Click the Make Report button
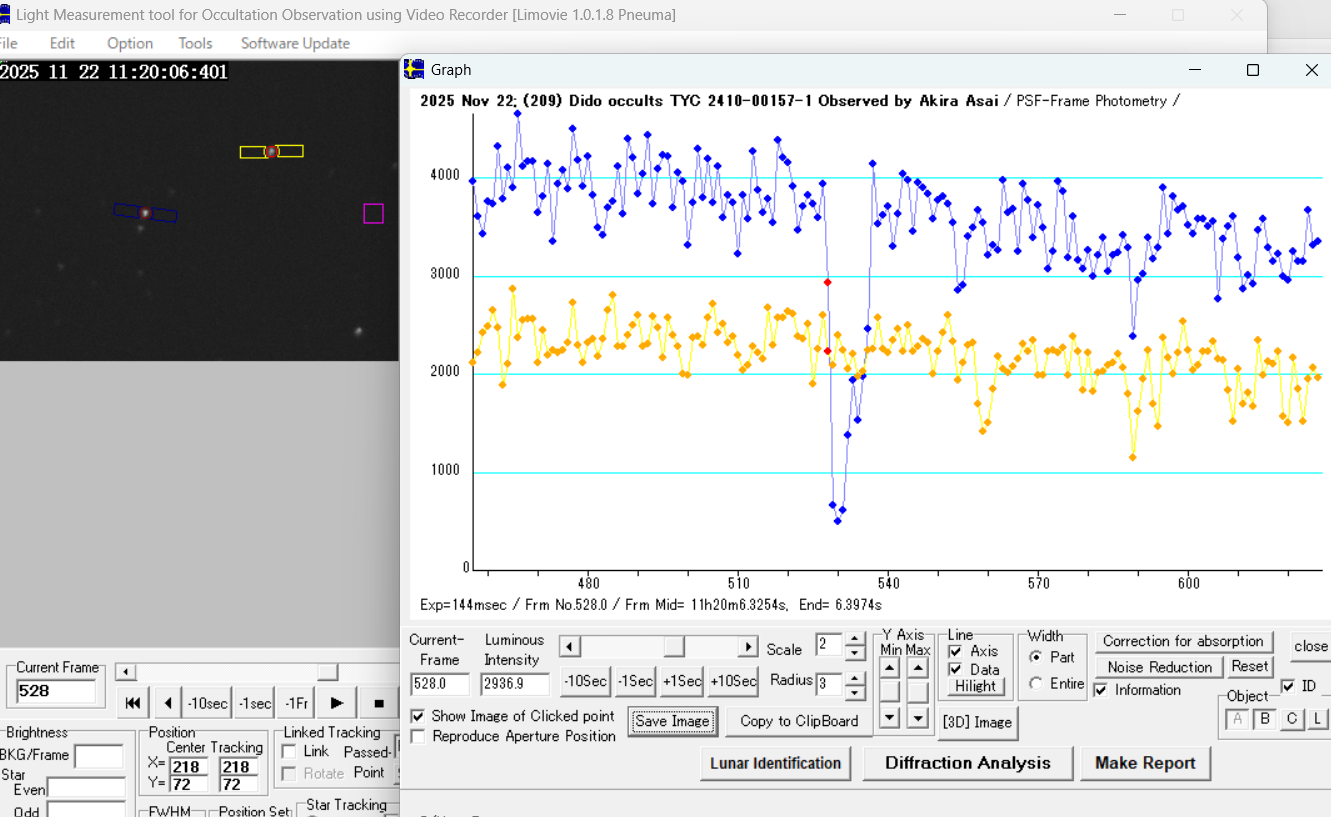 pos(1145,763)
